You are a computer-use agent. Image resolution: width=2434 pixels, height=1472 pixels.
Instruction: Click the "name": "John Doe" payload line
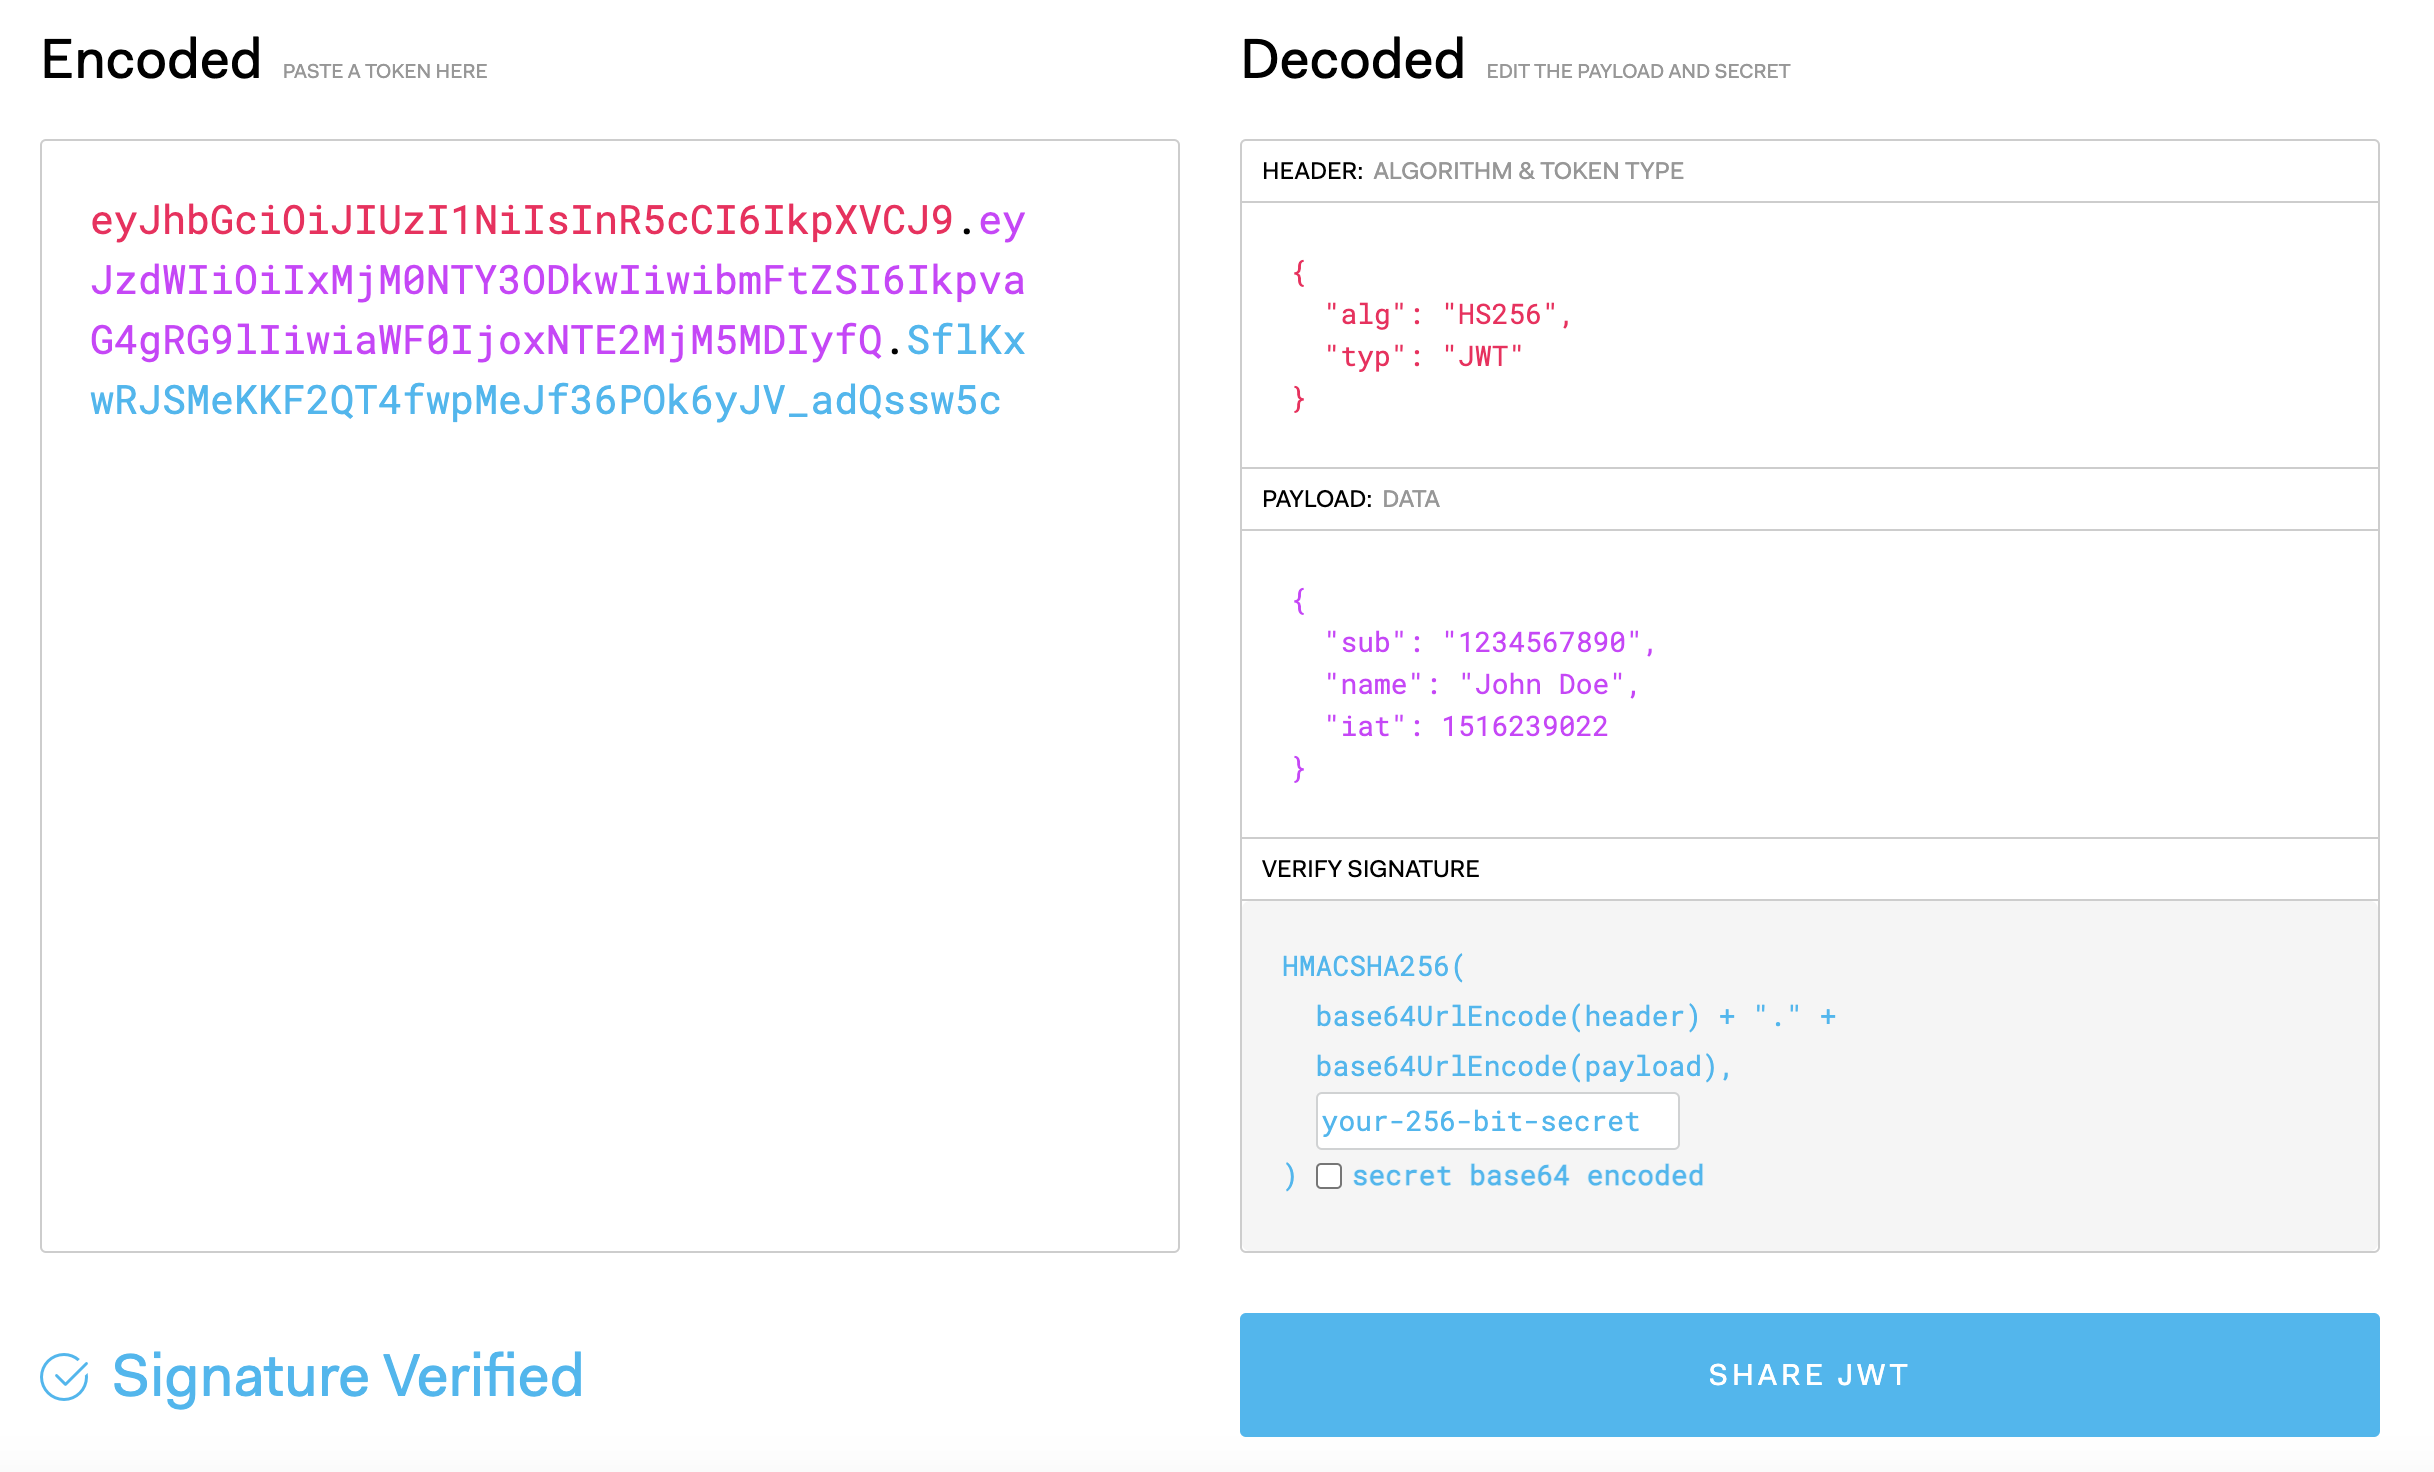[1481, 685]
